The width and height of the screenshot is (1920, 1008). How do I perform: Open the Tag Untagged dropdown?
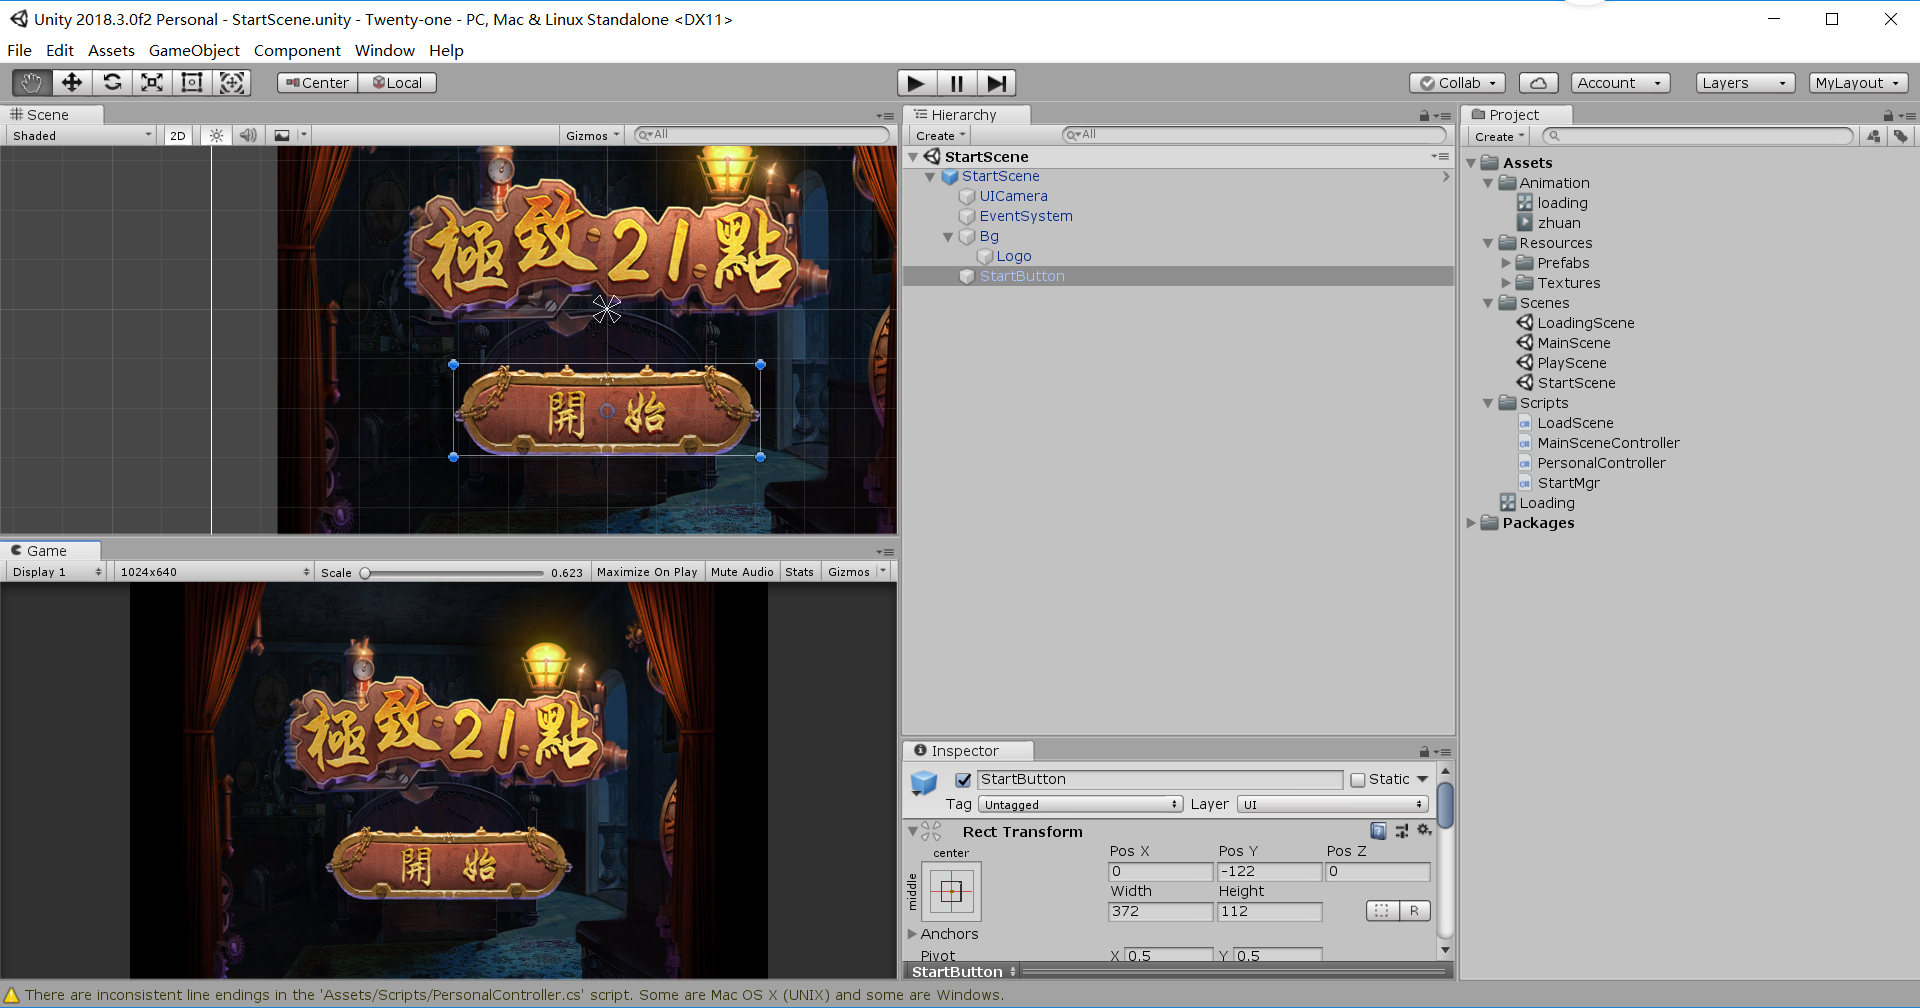pos(1080,805)
